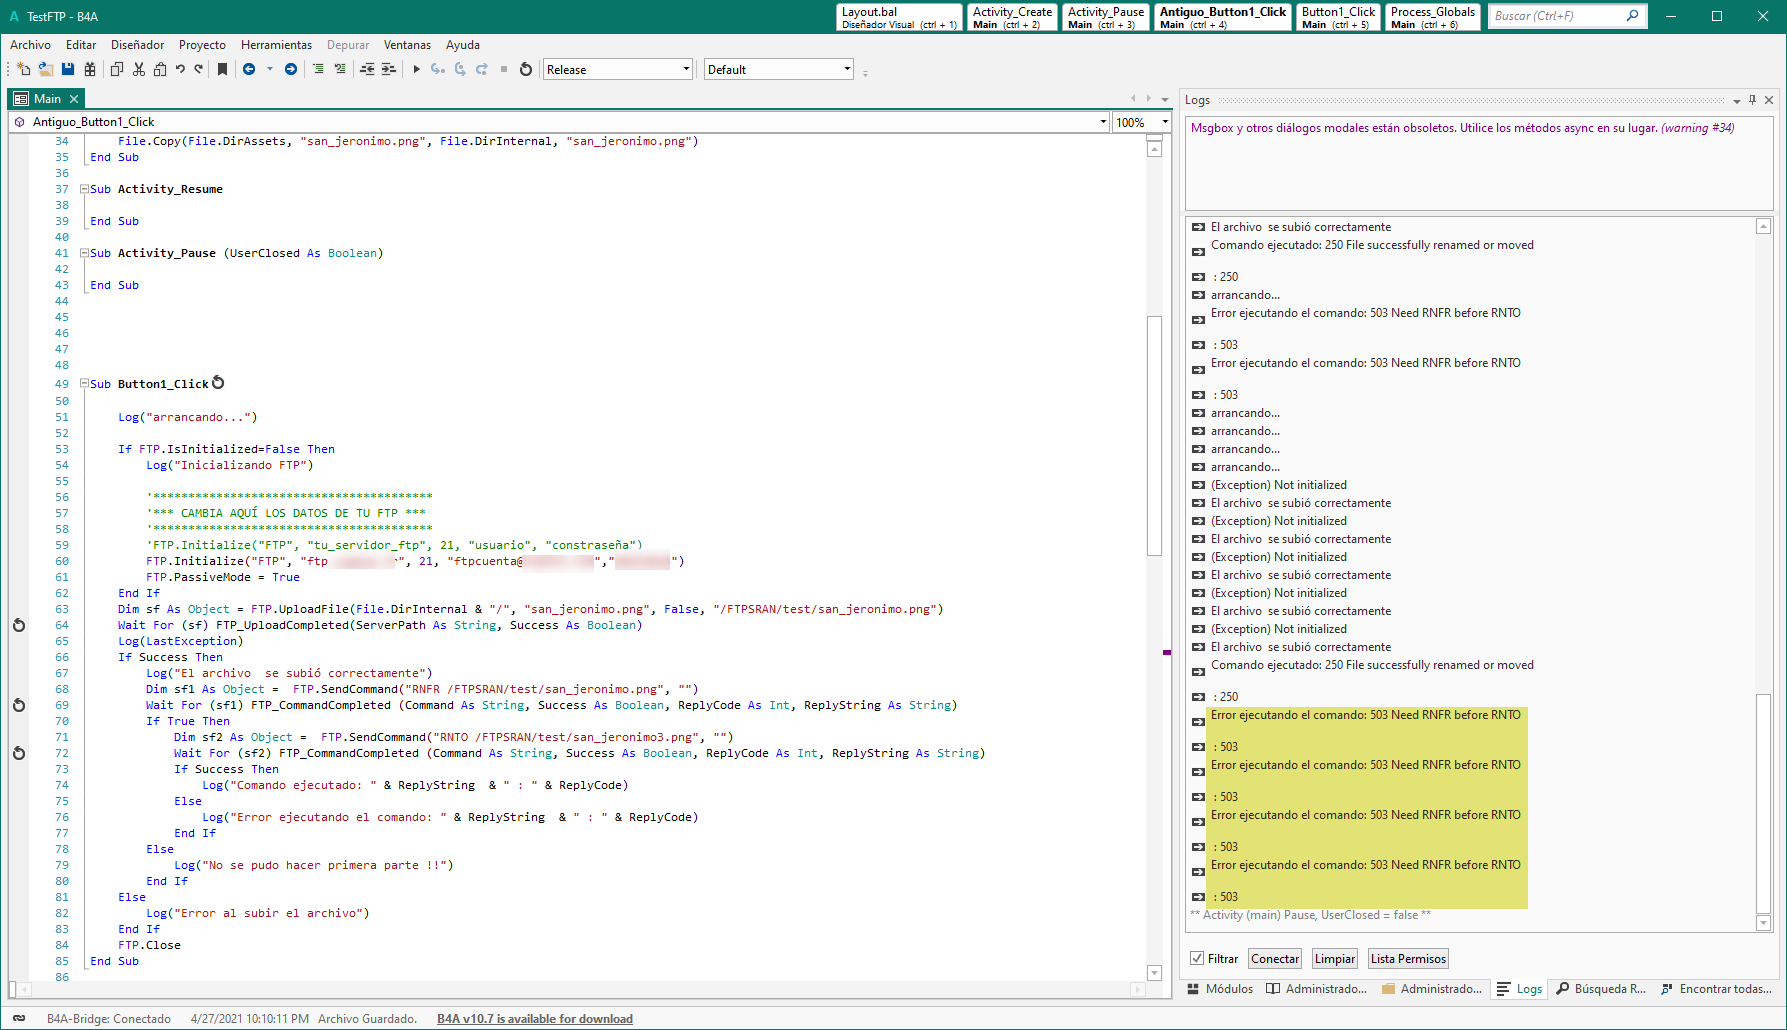Run the project with the play icon
1787x1030 pixels.
click(416, 69)
